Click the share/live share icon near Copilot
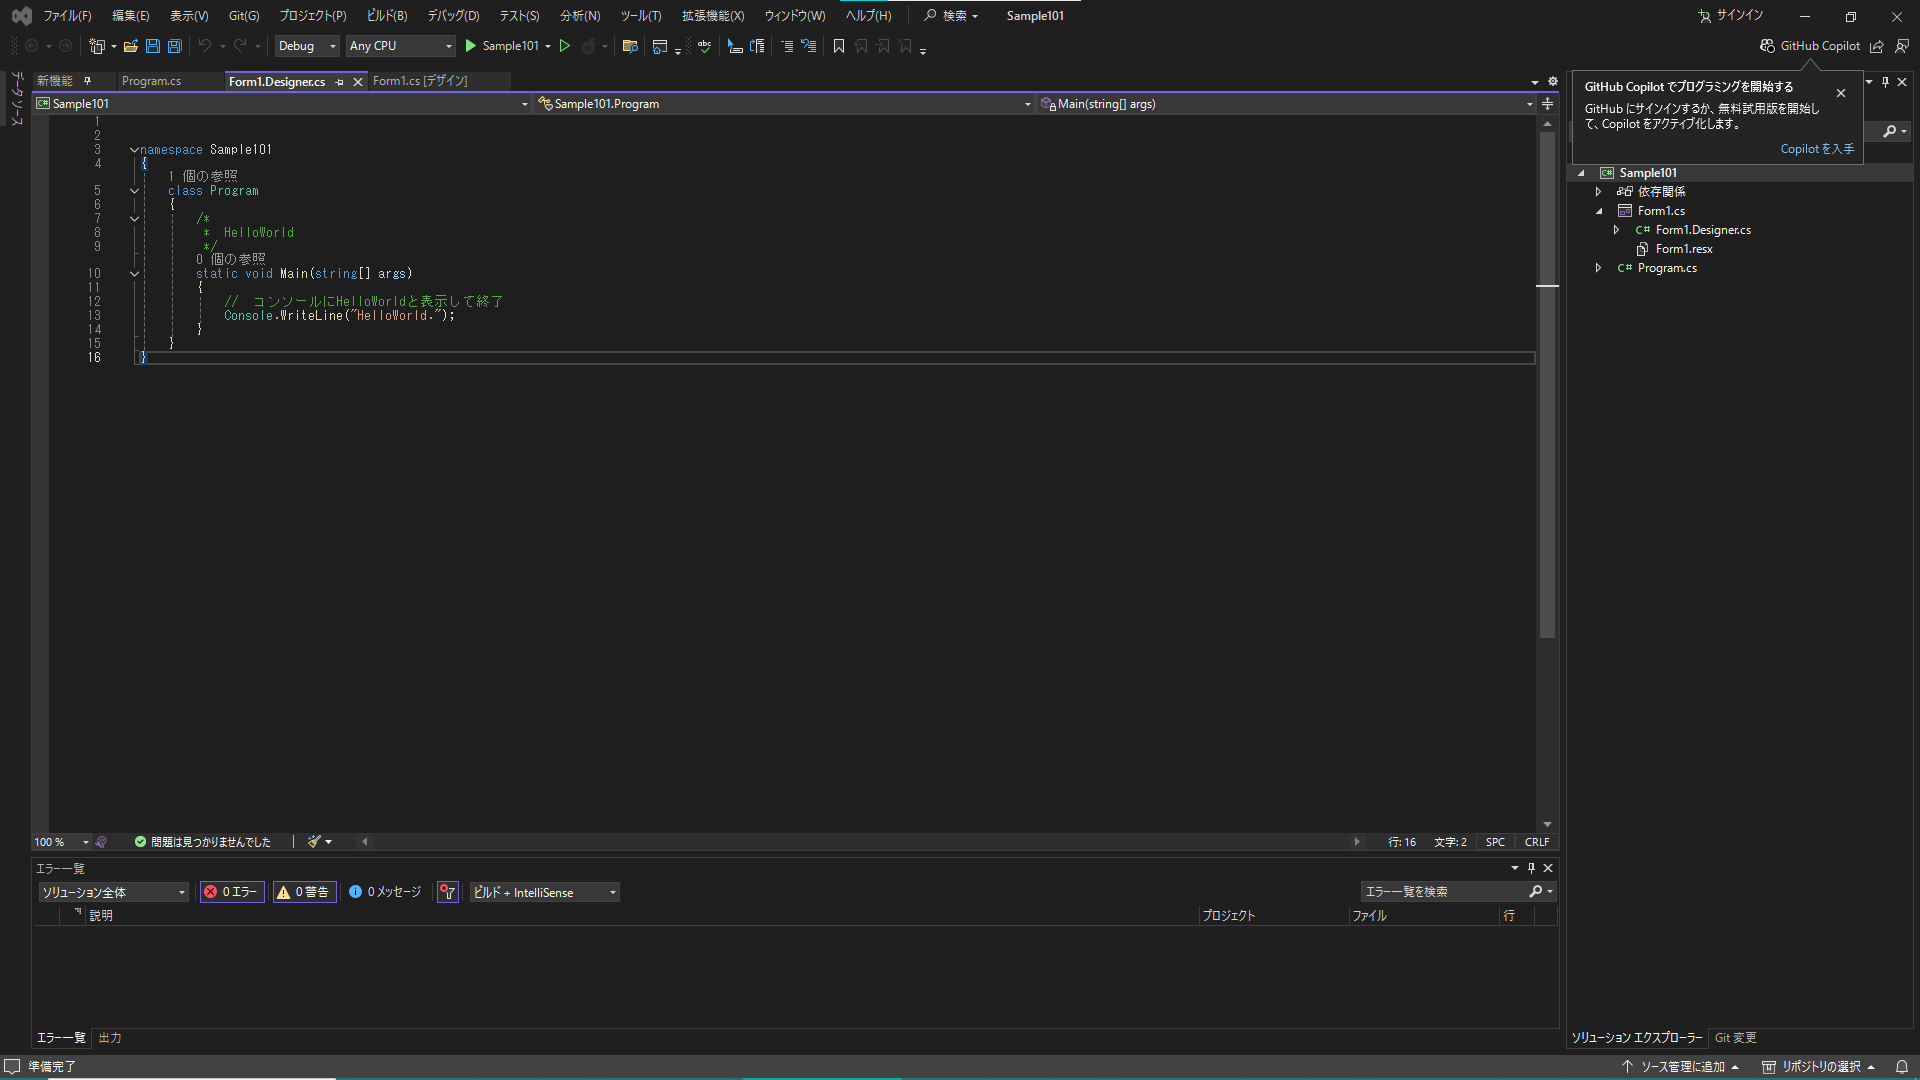This screenshot has height=1080, width=1920. pos(1877,46)
